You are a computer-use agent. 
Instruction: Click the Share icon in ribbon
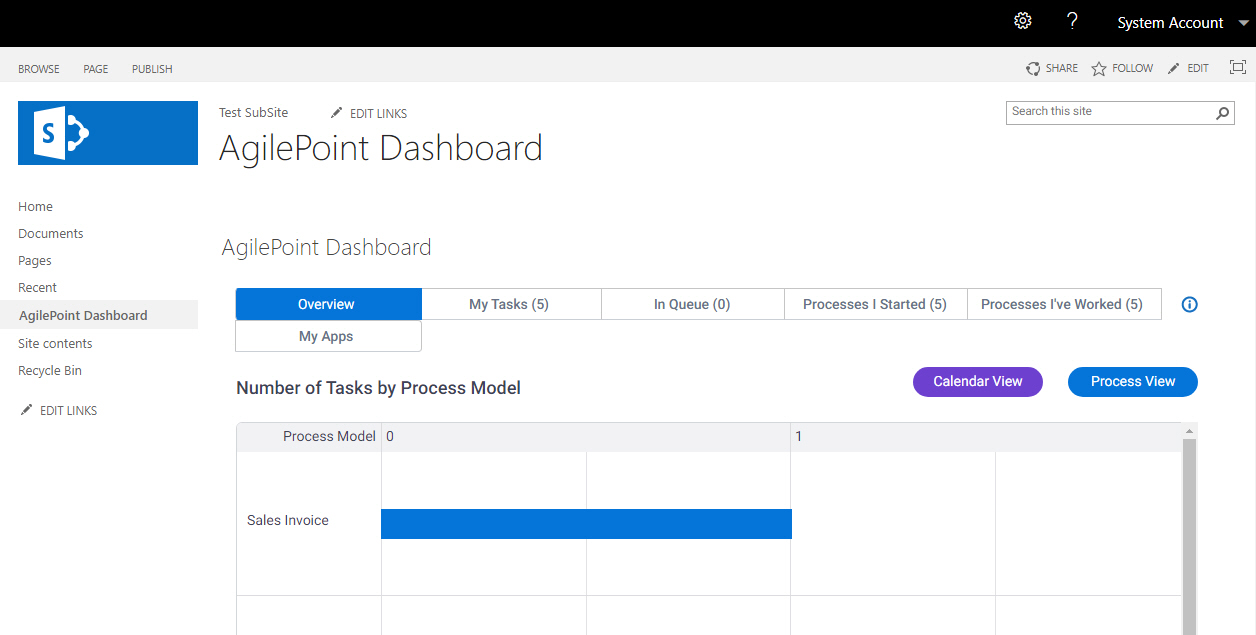[1033, 69]
